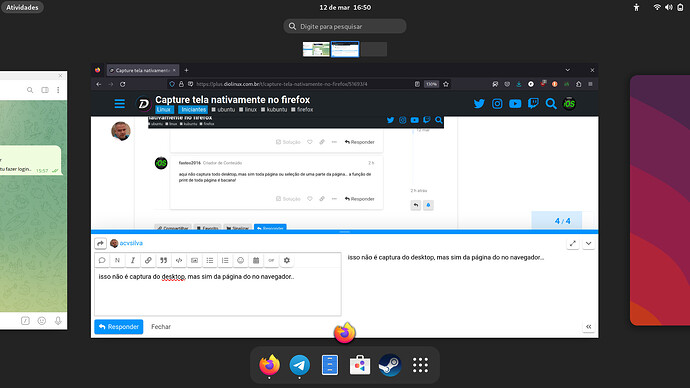Image resolution: width=690 pixels, height=388 pixels.
Task: Open the Atividades overview button
Action: coord(22,7)
